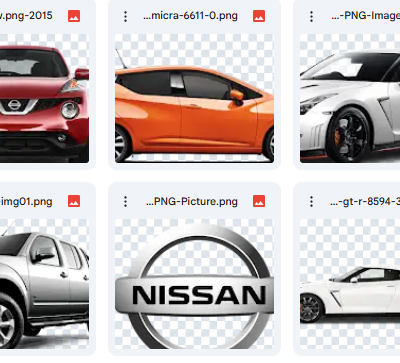The width and height of the screenshot is (400, 363).
Task: Open the orange Nissan Micra thumbnail
Action: coord(194,98)
